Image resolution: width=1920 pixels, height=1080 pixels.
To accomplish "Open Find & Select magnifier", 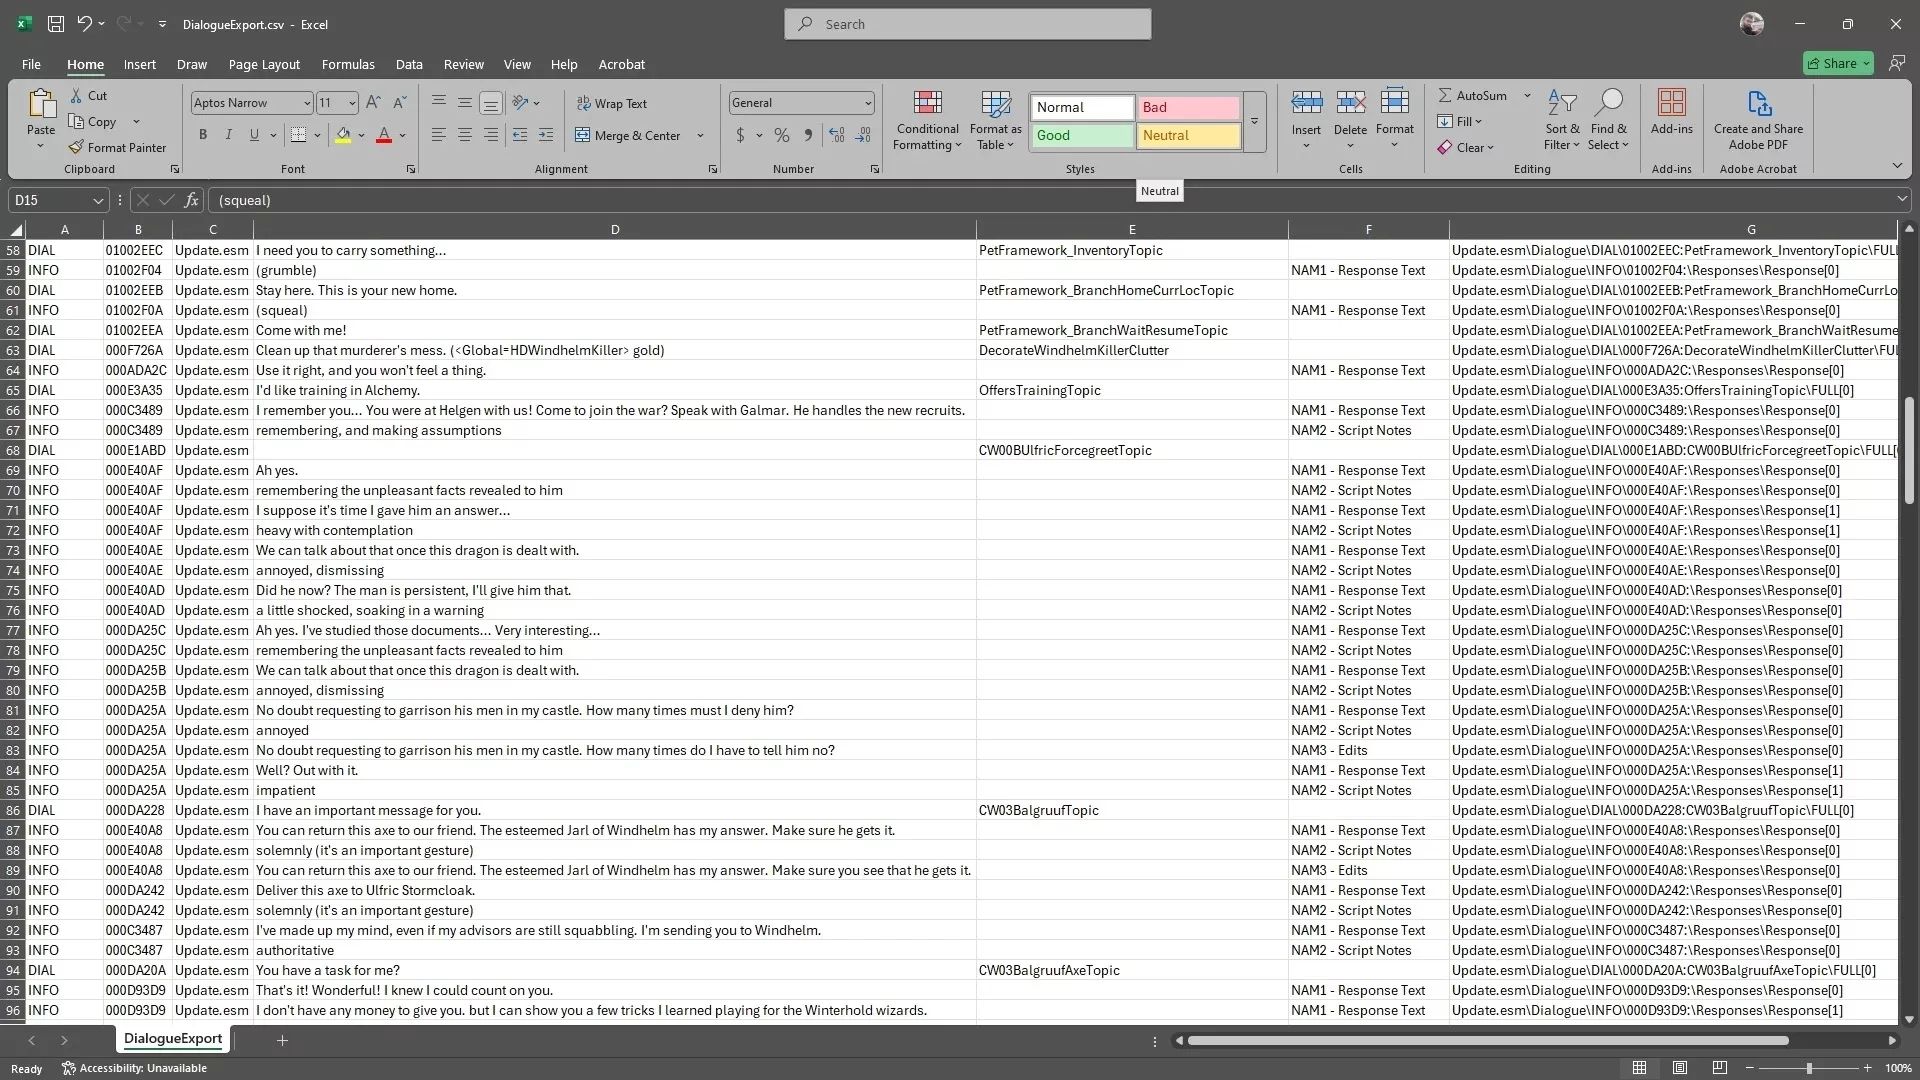I will pos(1608,103).
